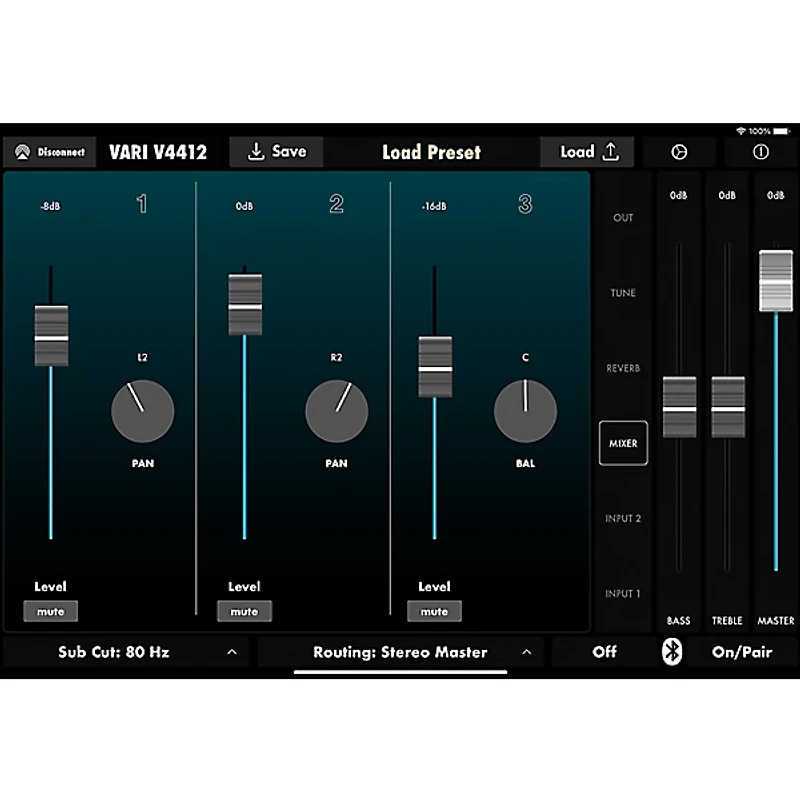The image size is (800, 801).
Task: Expand the Sub Cut 80 Hz chevron
Action: pos(232,652)
